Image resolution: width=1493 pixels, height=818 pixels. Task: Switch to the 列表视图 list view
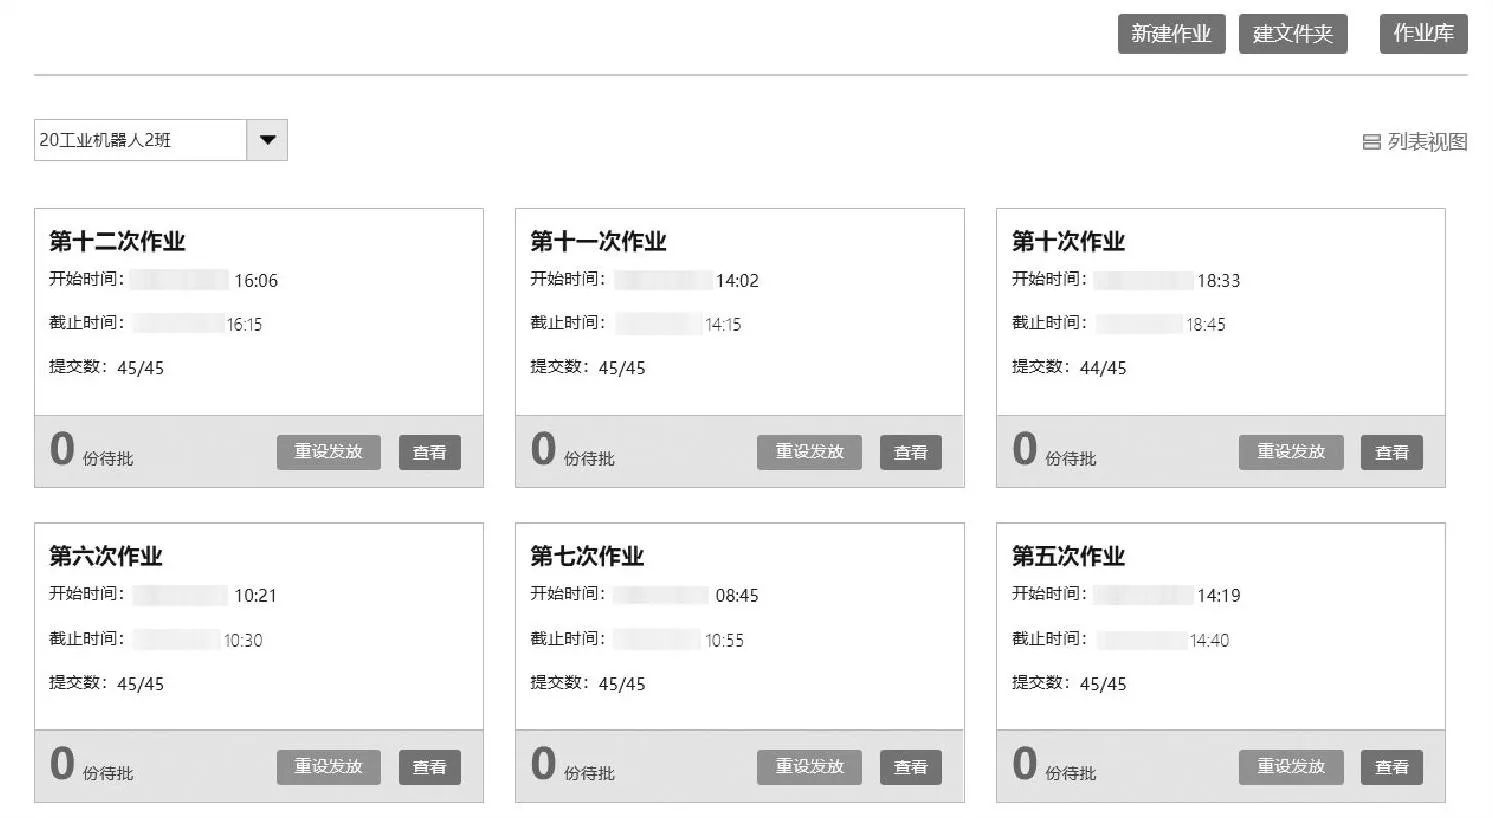point(1415,142)
